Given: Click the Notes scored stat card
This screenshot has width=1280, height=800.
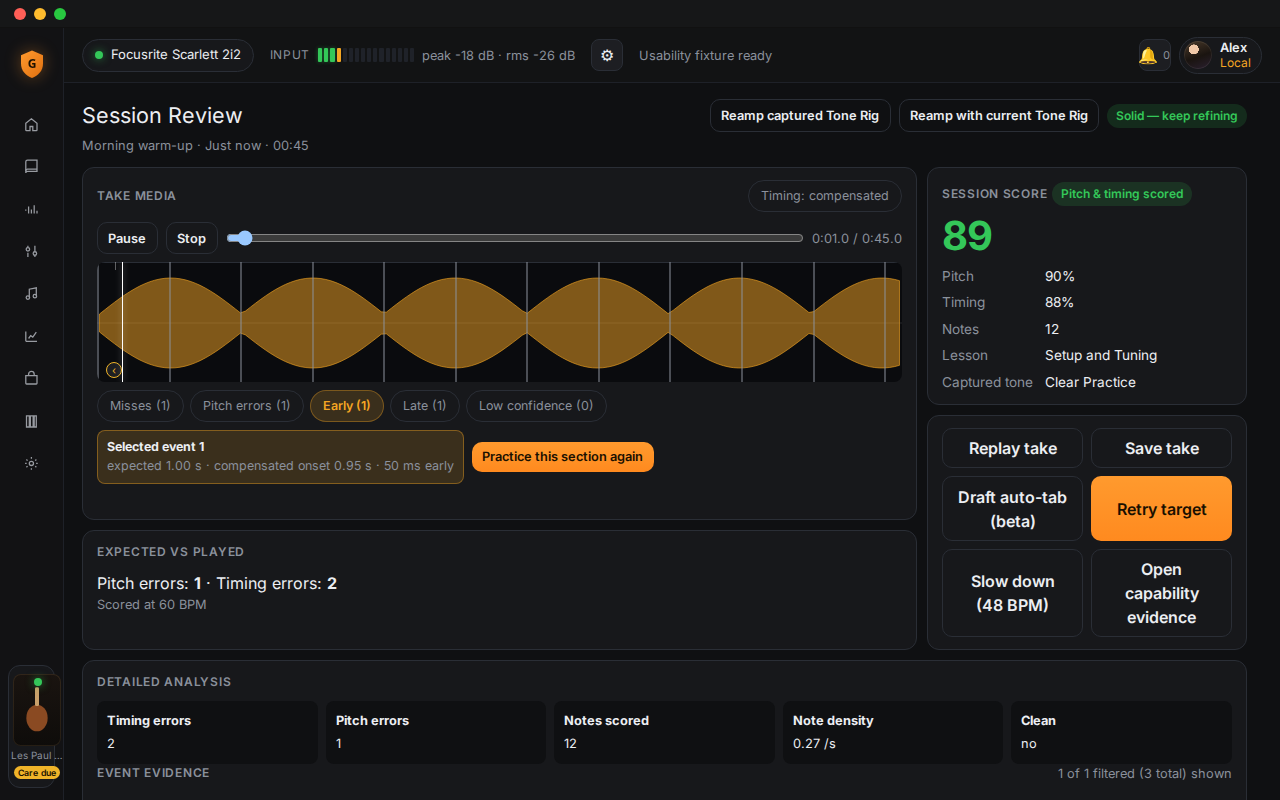Looking at the screenshot, I should (665, 732).
